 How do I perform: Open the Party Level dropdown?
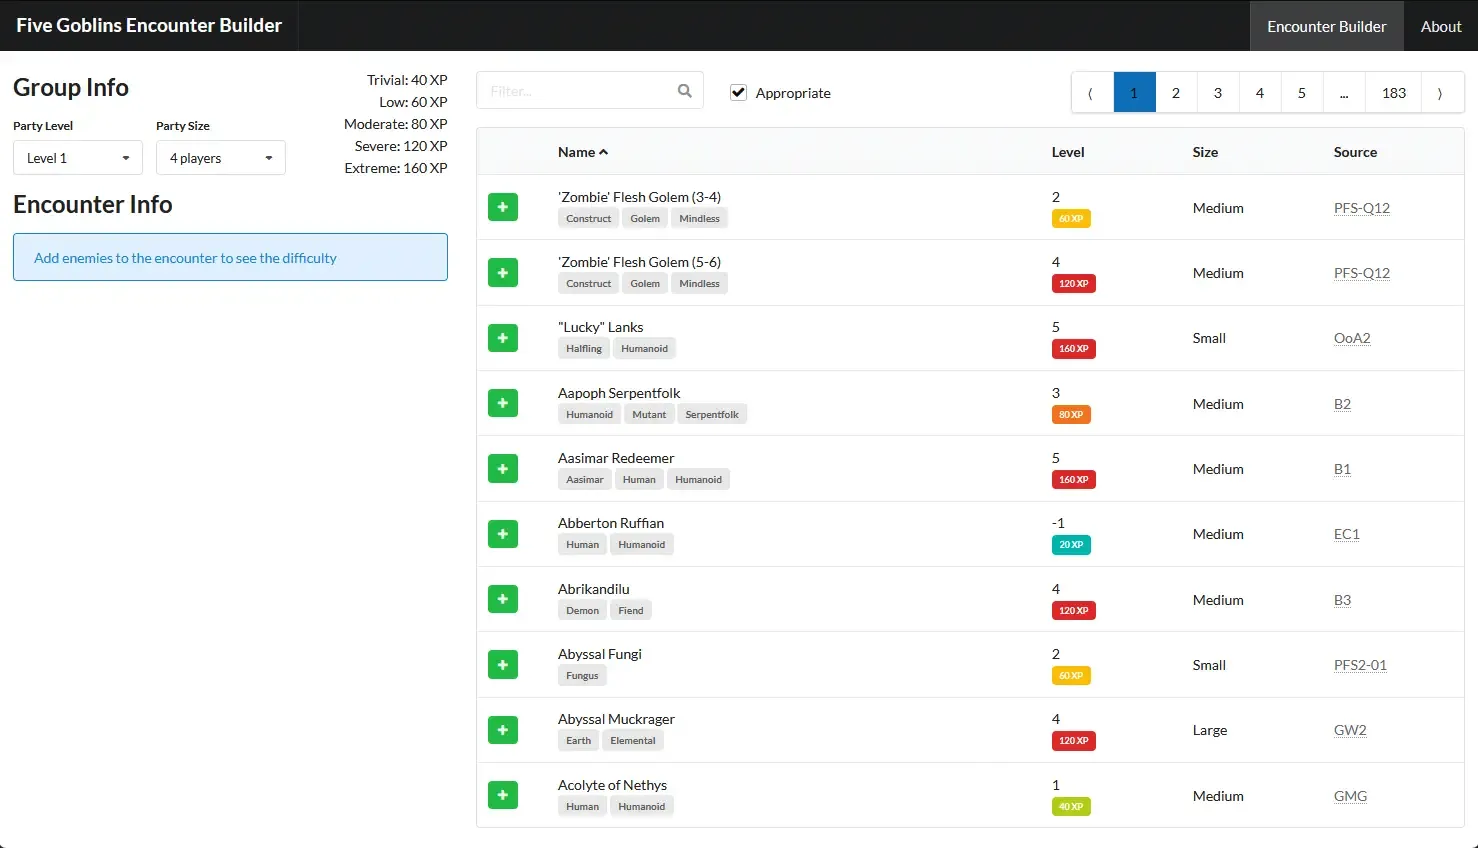[x=78, y=158]
